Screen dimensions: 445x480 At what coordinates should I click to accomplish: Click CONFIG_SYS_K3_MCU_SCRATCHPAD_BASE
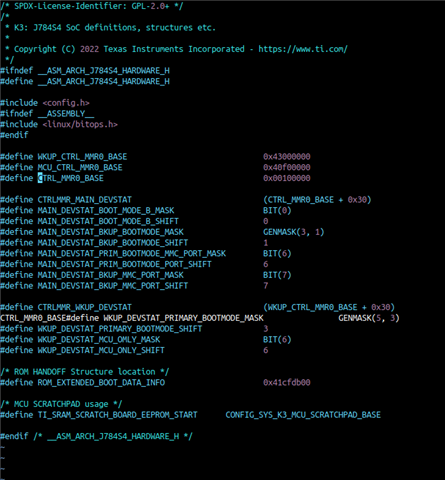pos(303,415)
